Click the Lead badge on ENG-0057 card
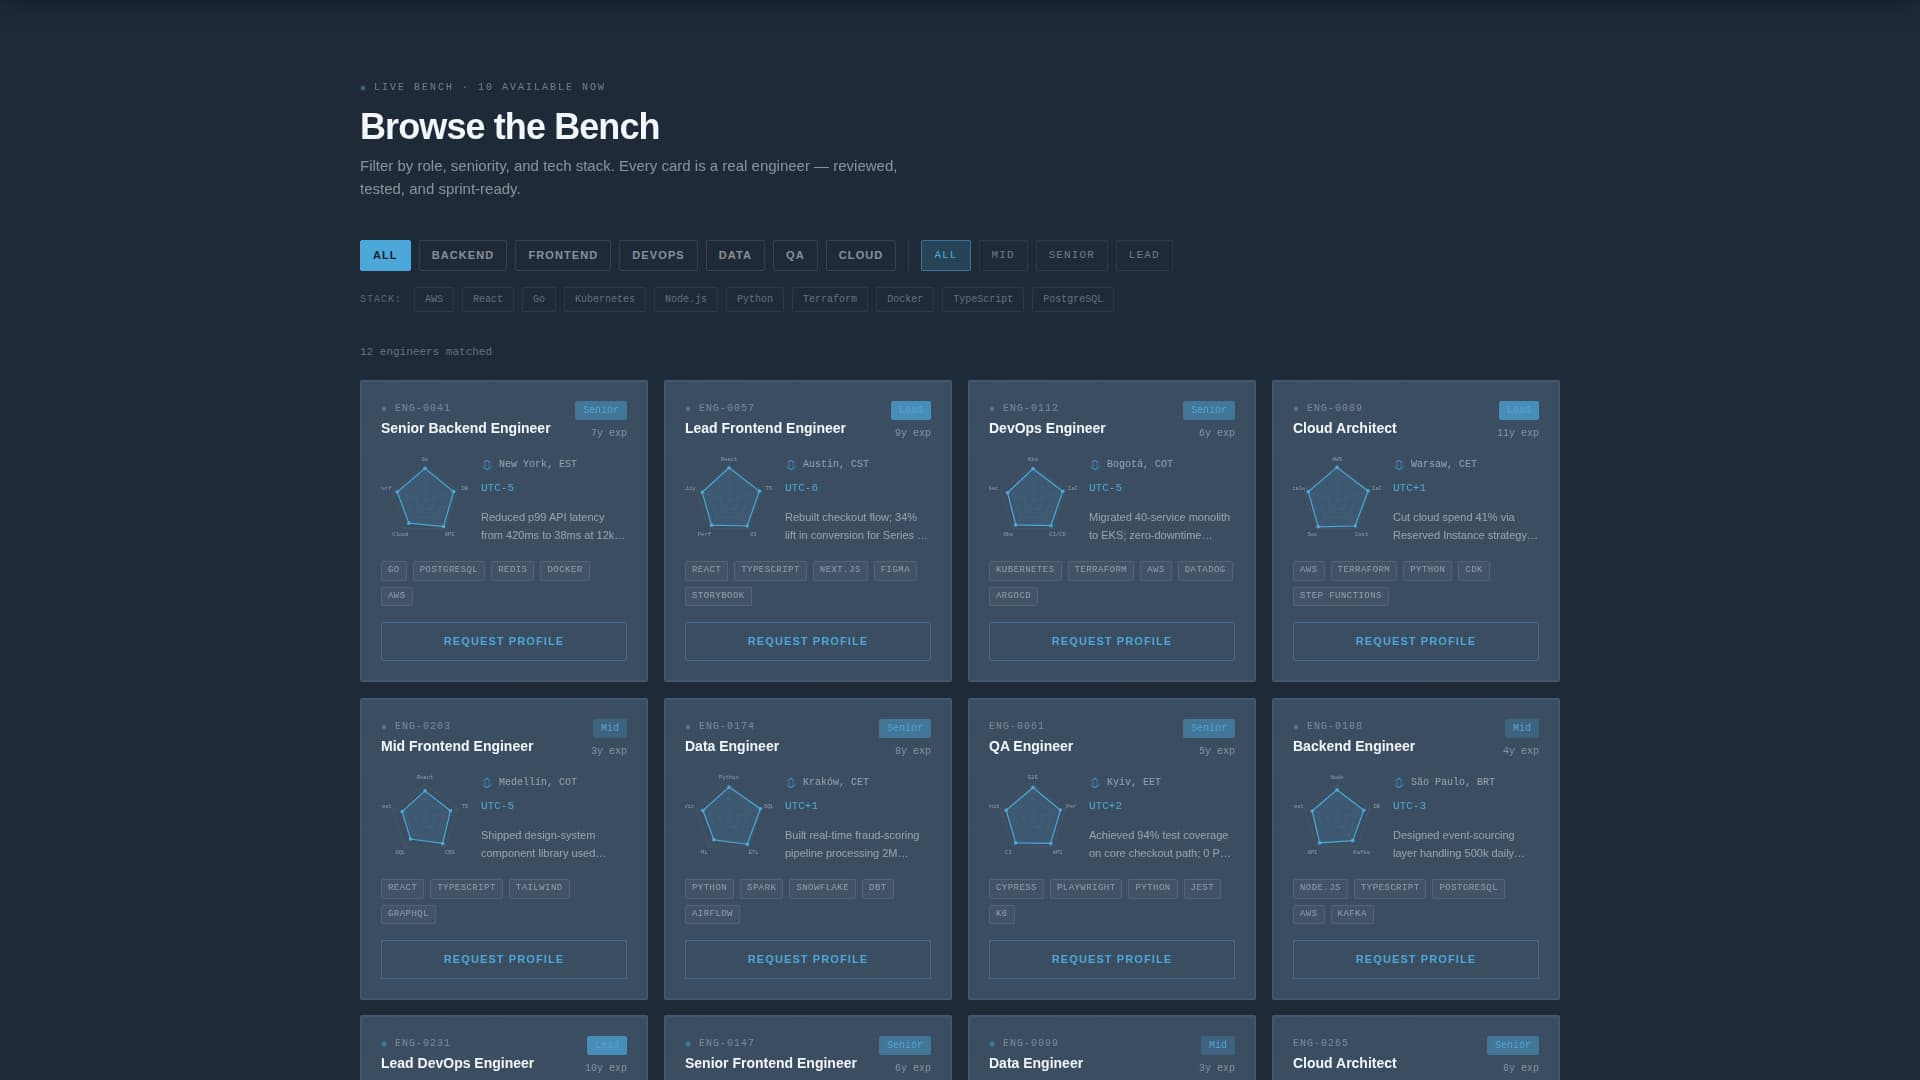 (911, 410)
